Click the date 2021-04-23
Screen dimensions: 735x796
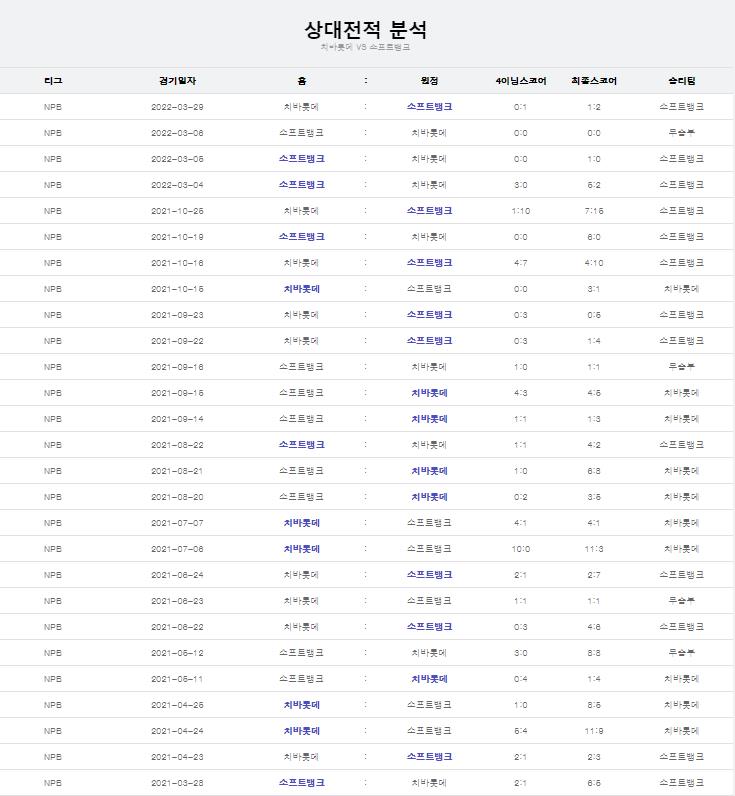click(x=177, y=757)
